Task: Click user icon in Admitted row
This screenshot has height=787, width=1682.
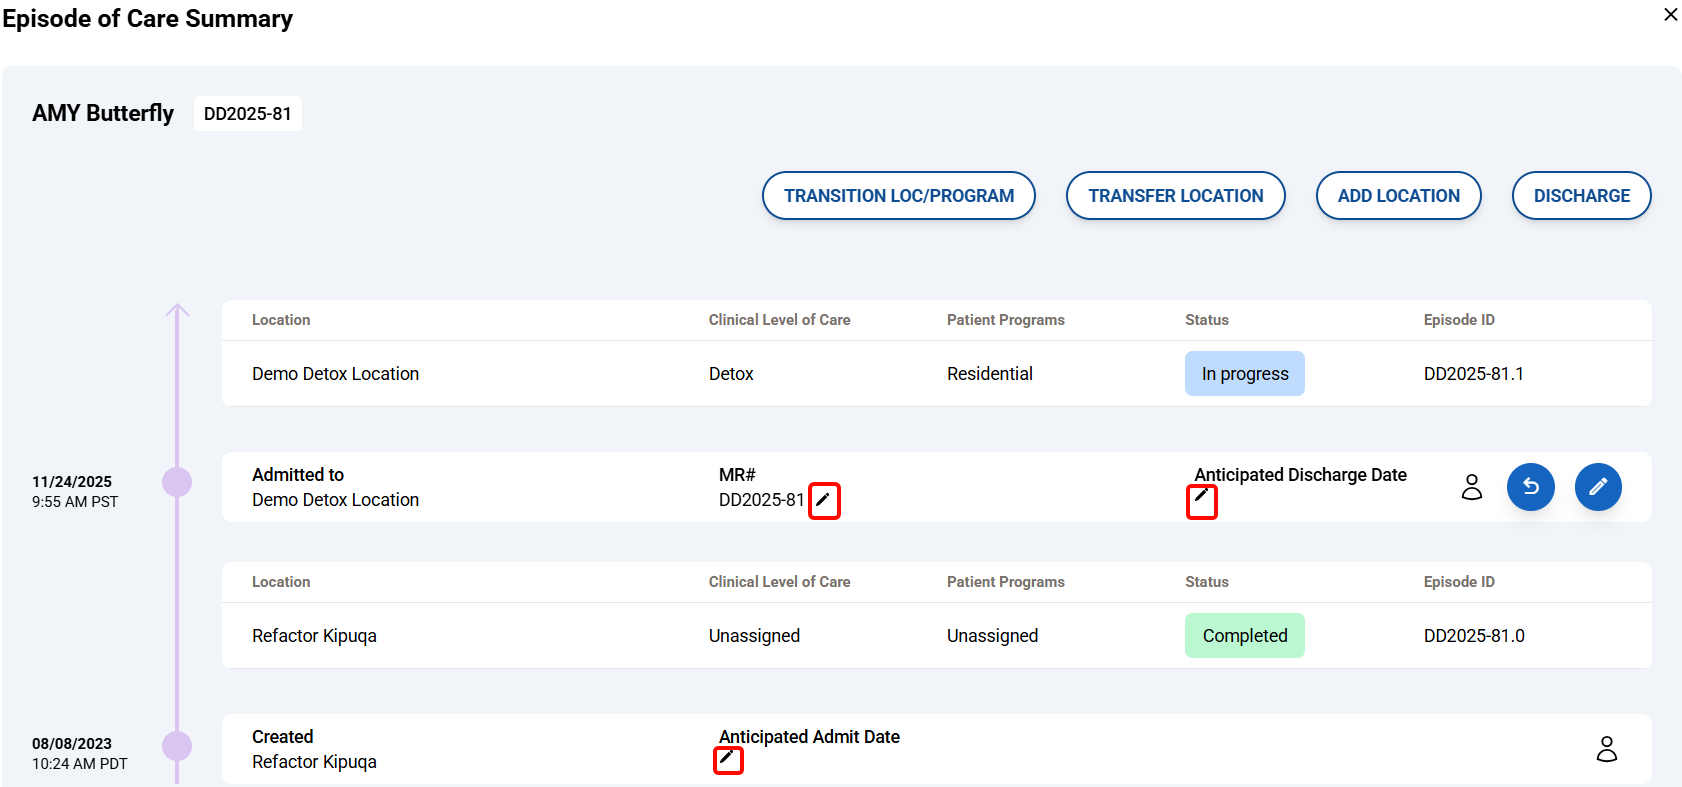Action: (x=1471, y=487)
